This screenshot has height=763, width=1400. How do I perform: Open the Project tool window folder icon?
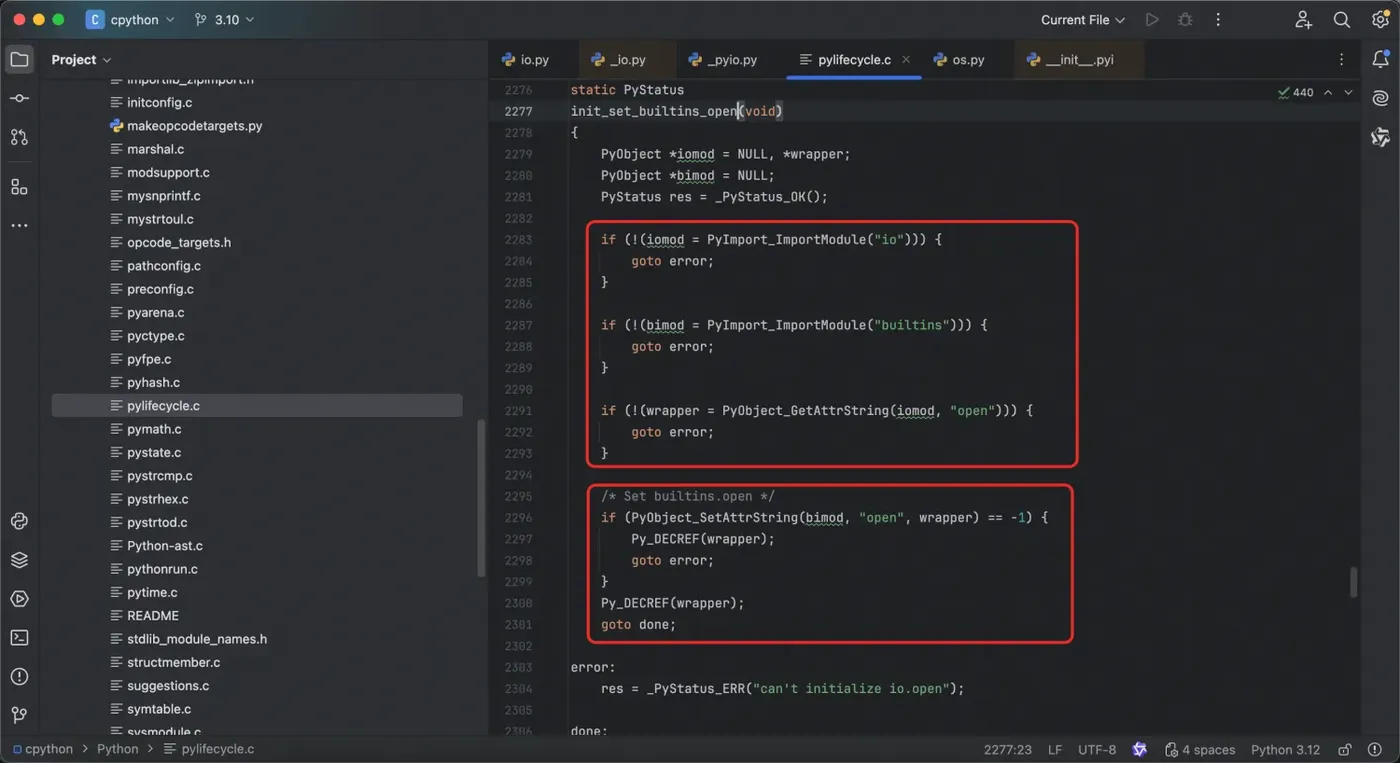(x=19, y=60)
